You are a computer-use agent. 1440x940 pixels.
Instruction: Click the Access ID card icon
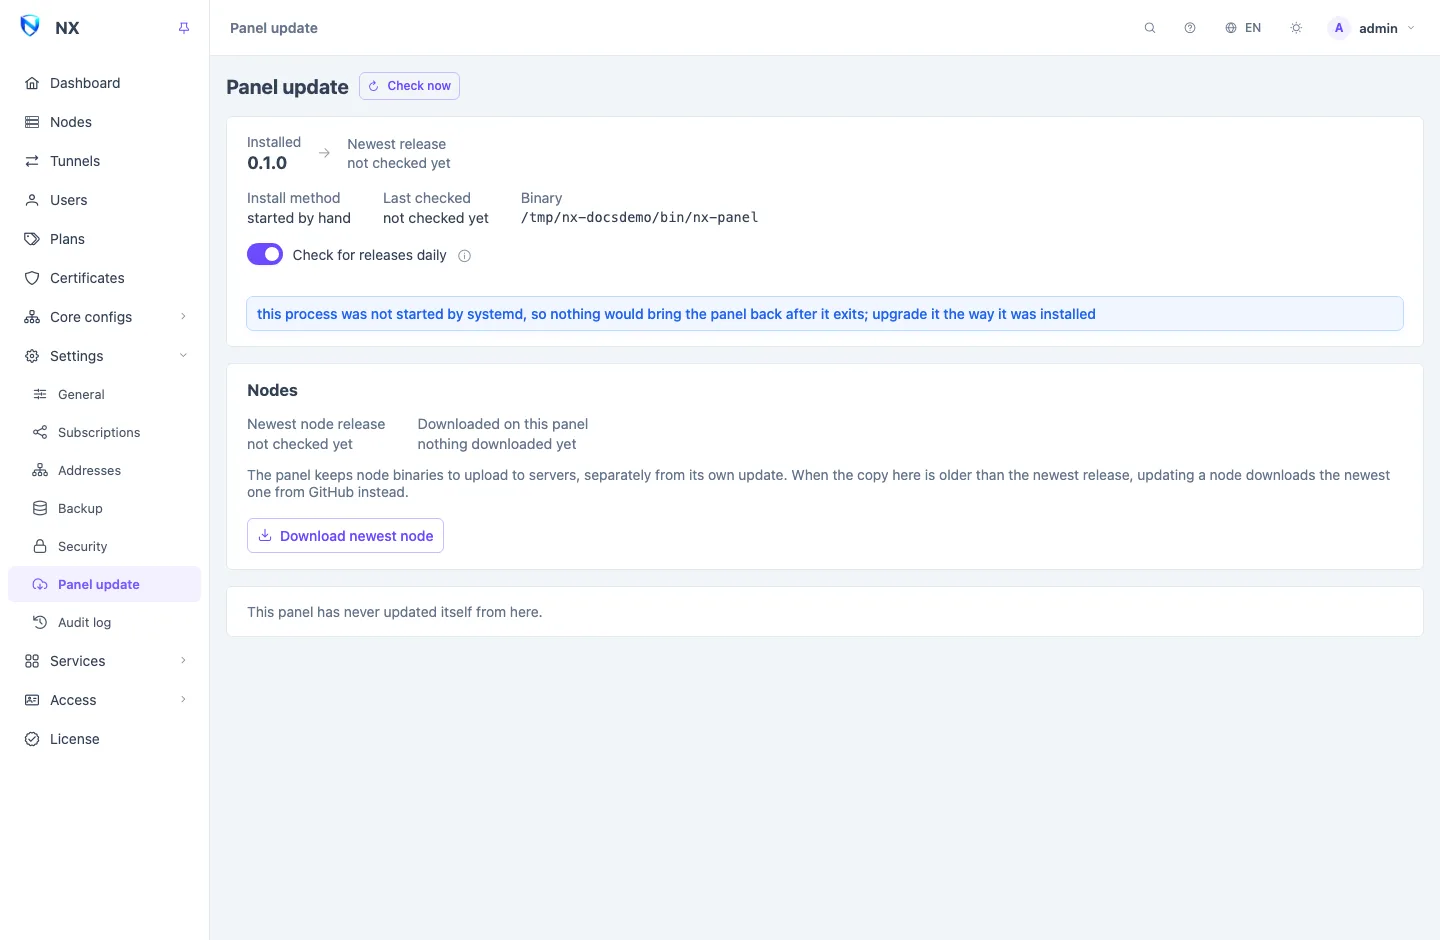tap(32, 700)
